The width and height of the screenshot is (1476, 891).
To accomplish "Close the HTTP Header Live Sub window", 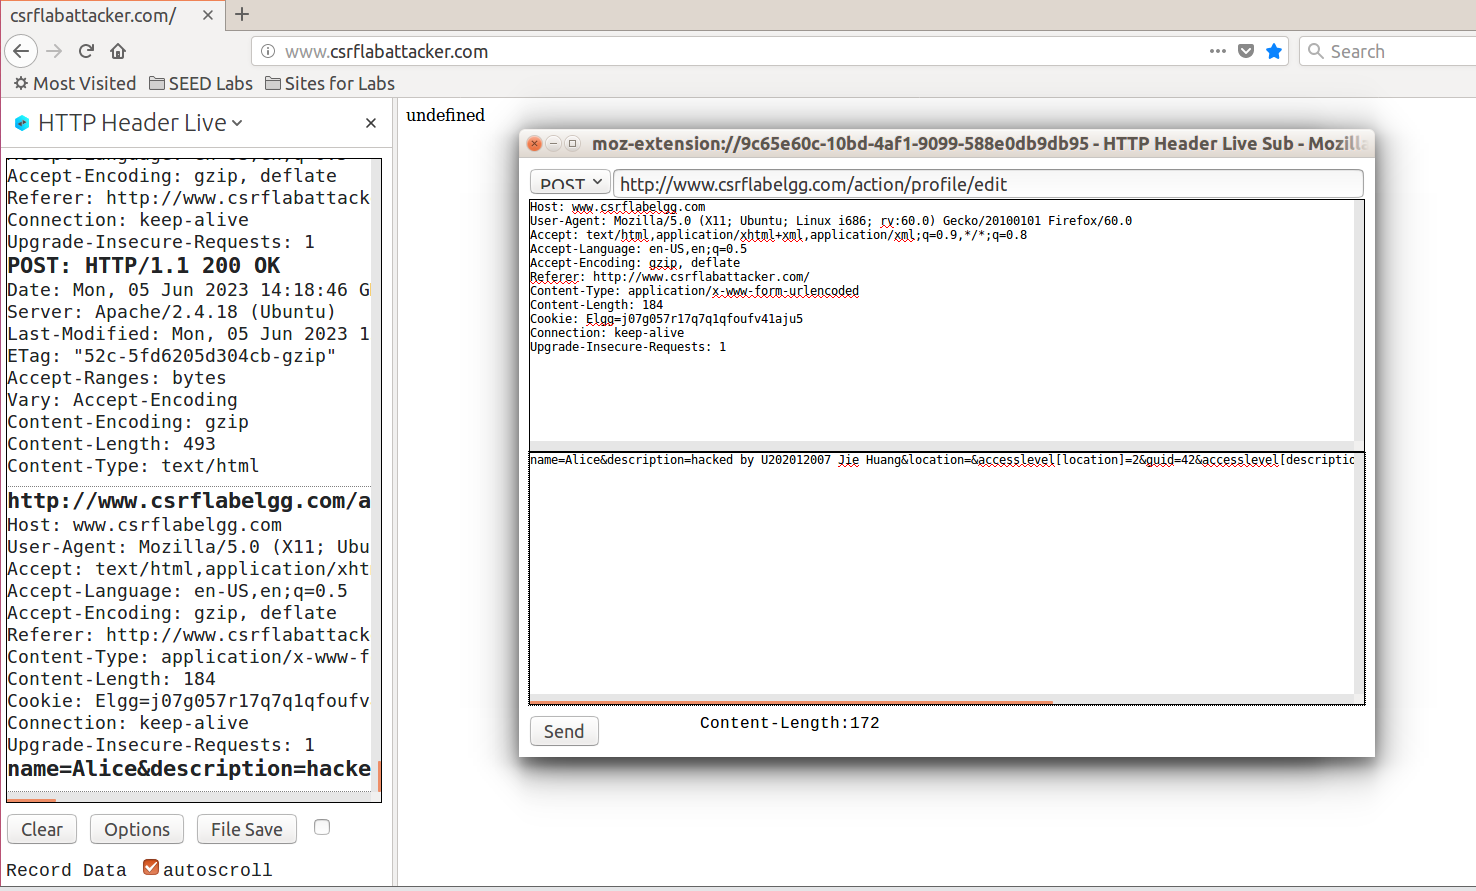I will point(534,144).
